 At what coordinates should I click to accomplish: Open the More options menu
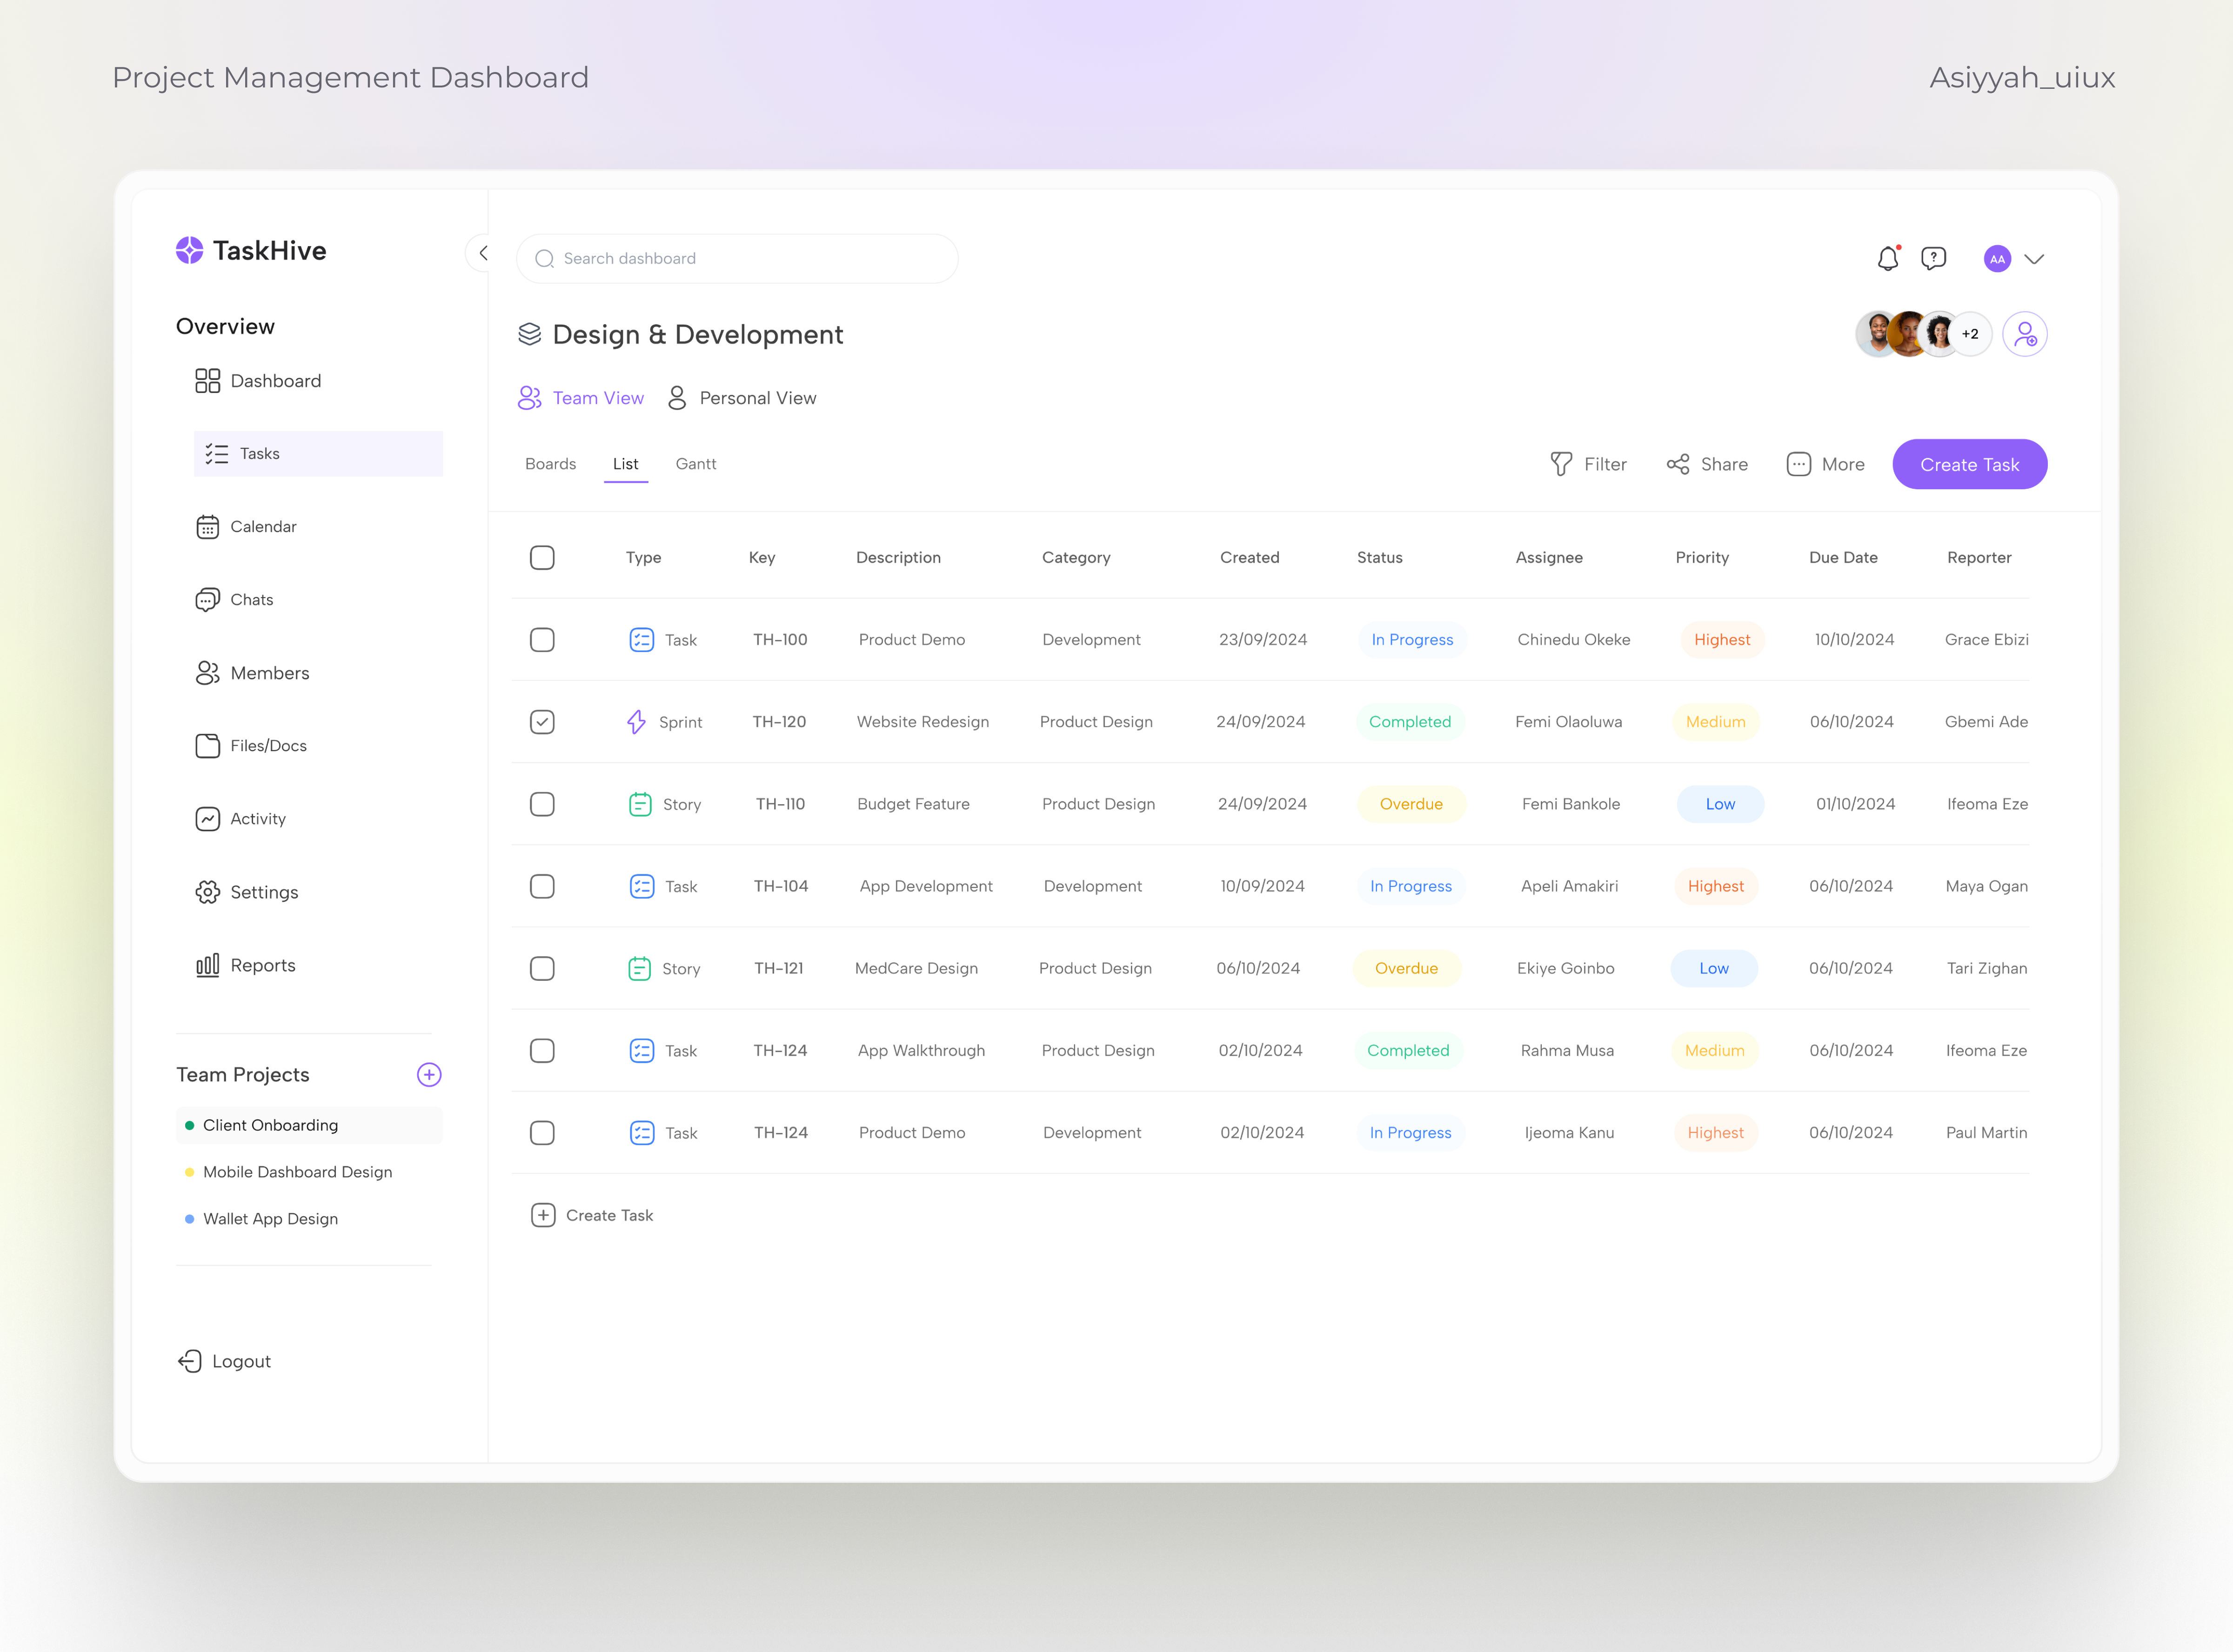point(1825,463)
